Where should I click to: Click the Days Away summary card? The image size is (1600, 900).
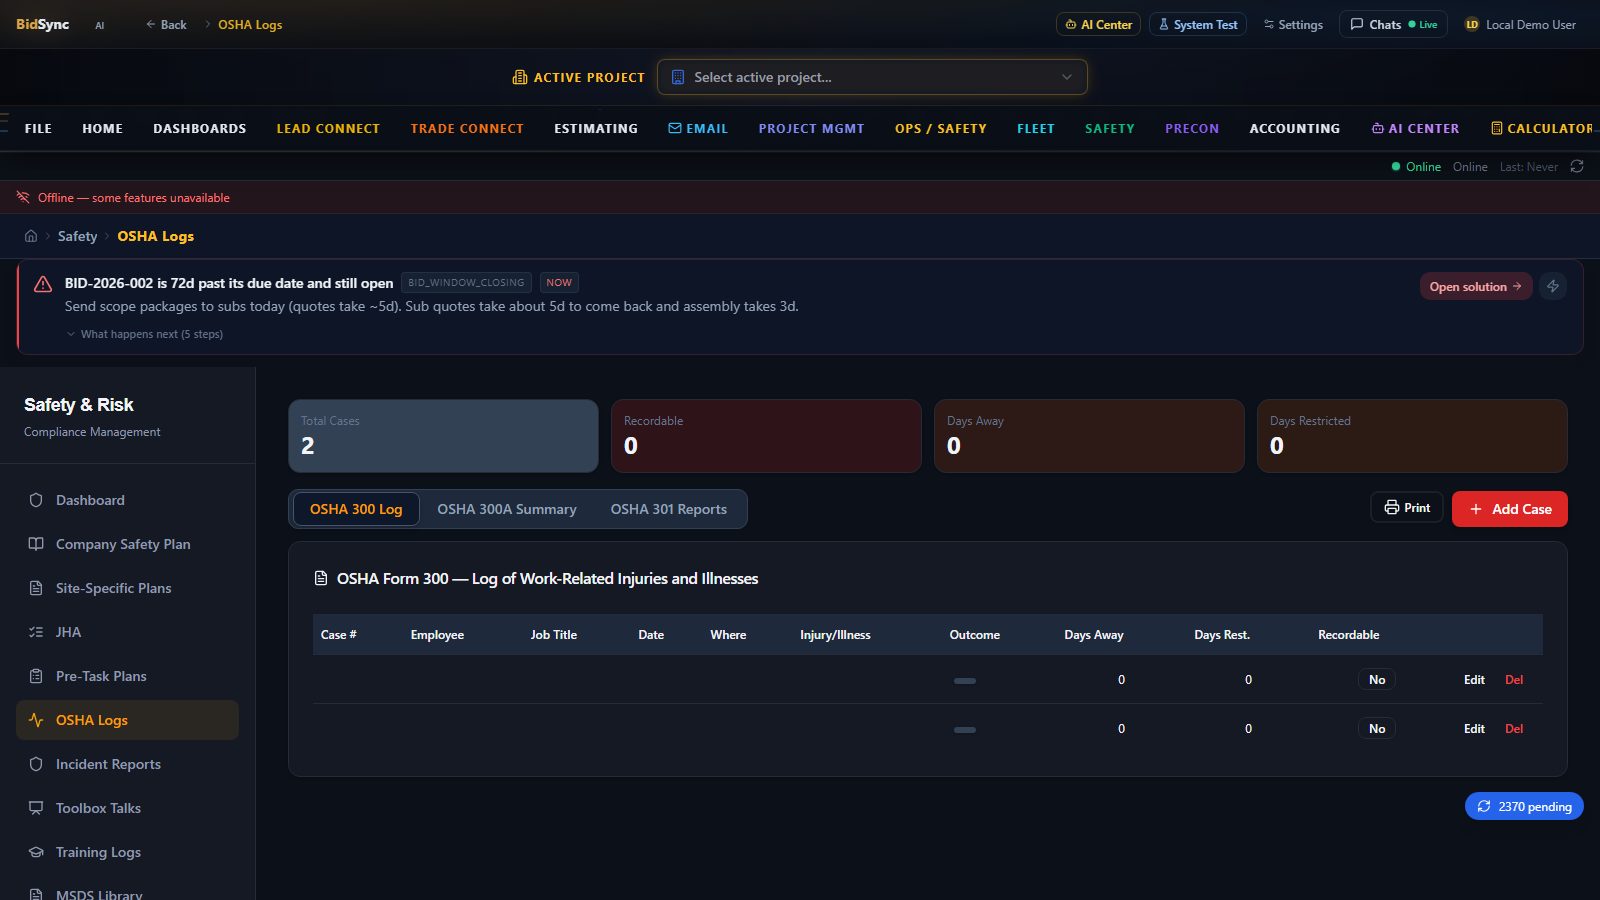[1089, 436]
